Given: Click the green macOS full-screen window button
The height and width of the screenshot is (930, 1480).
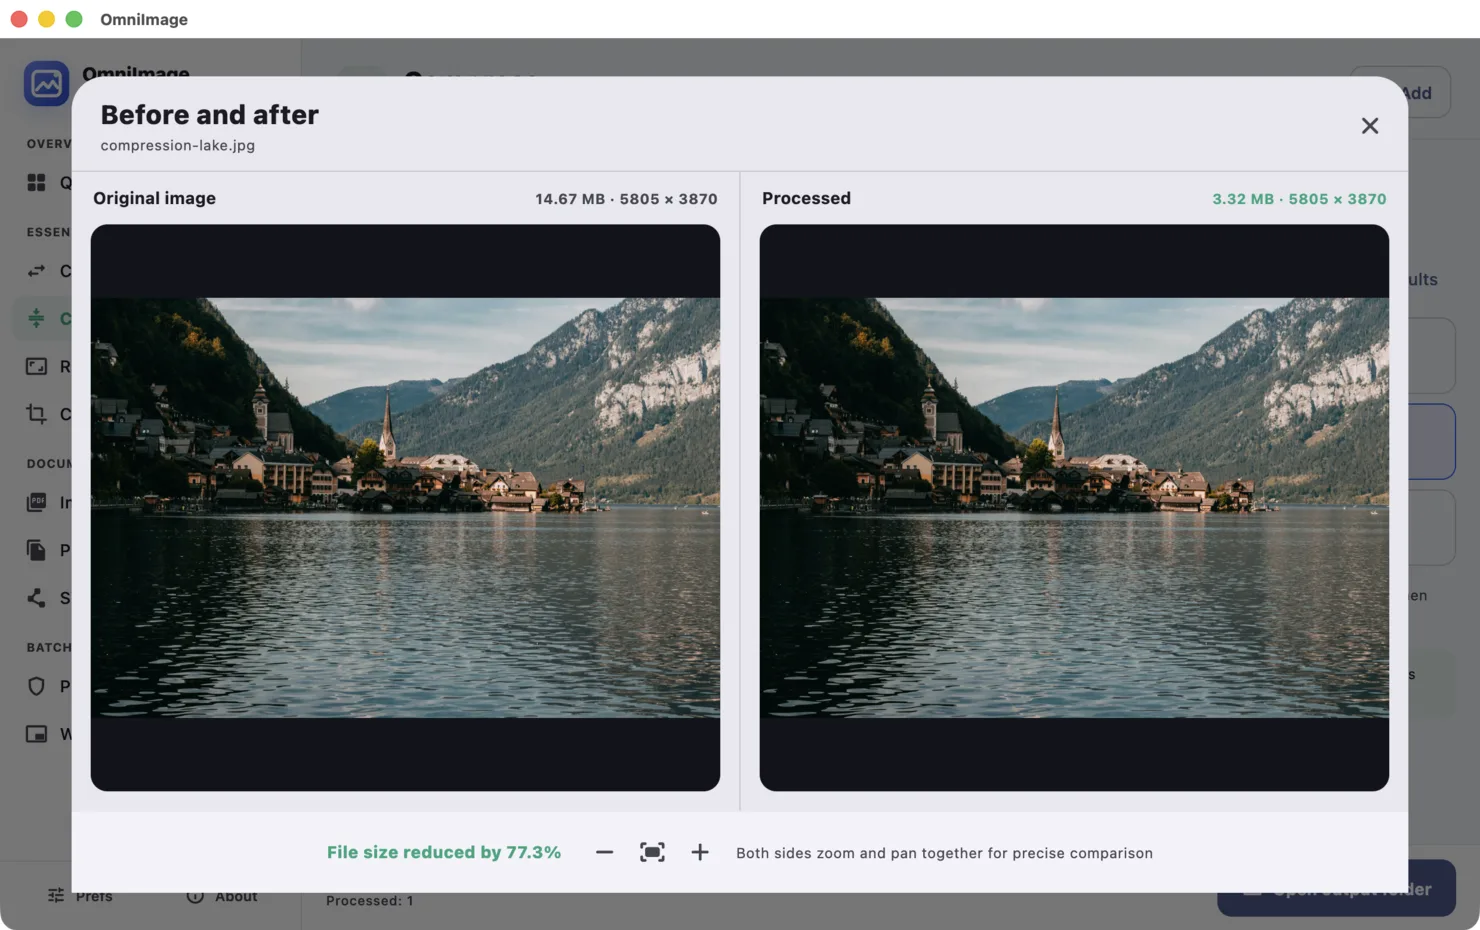Looking at the screenshot, I should (74, 19).
